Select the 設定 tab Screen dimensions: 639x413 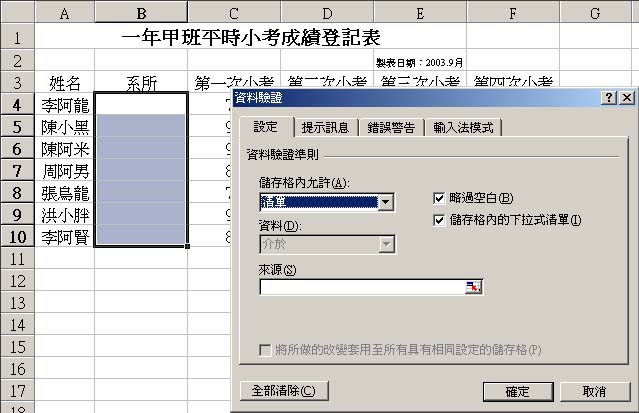coord(265,127)
